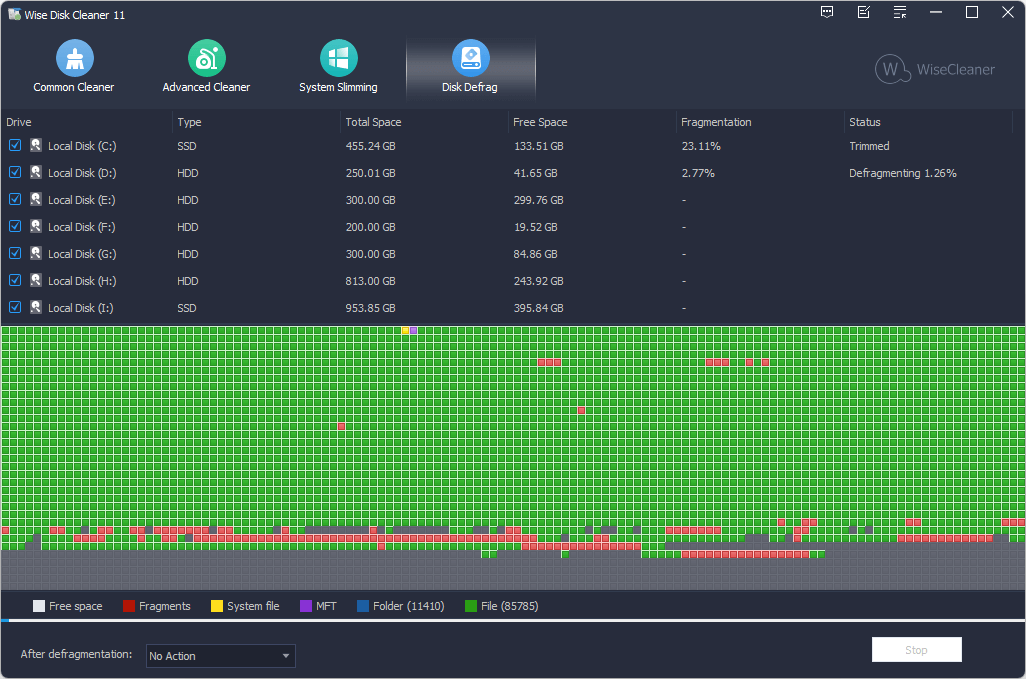Image resolution: width=1026 pixels, height=679 pixels.
Task: Select the Local Disk (C:) row label
Action: [x=82, y=146]
